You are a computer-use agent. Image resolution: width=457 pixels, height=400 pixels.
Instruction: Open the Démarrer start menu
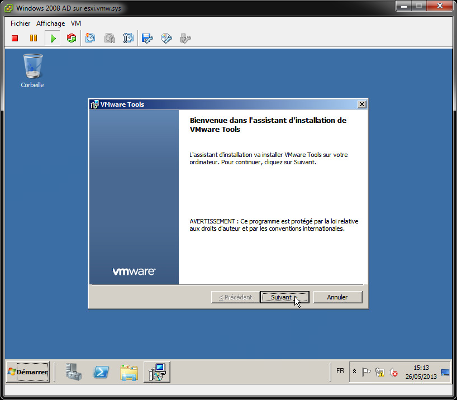pos(28,372)
